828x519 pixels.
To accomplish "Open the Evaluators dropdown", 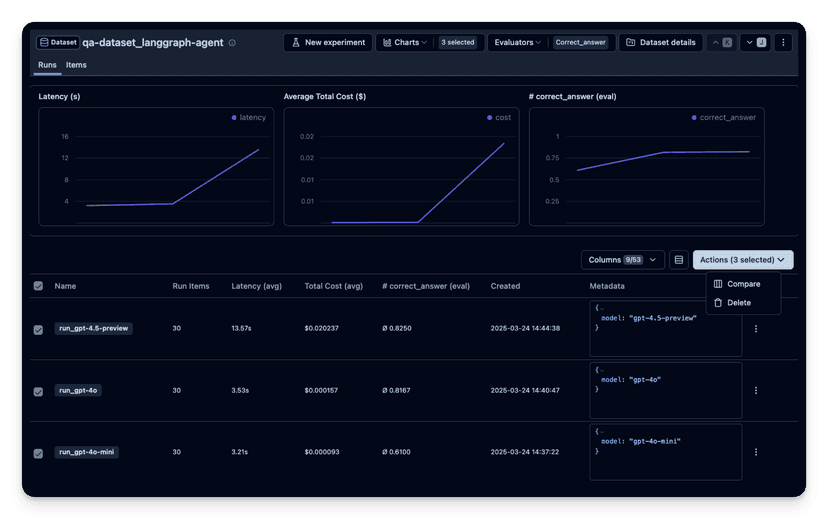I will (x=518, y=42).
